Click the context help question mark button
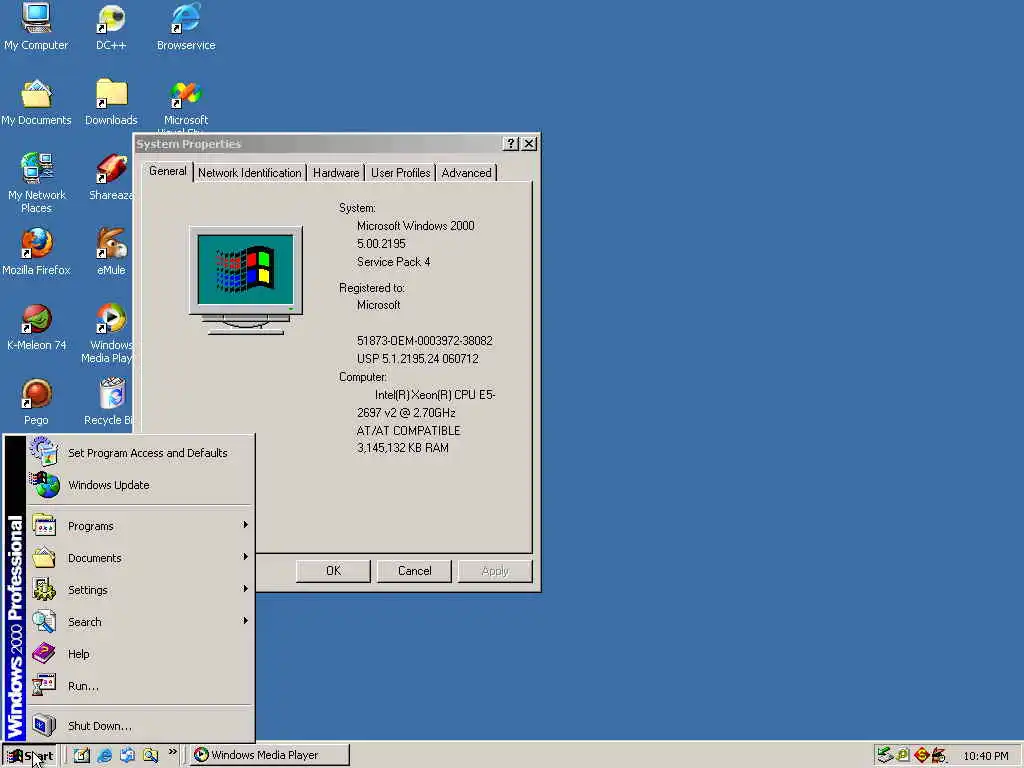The height and width of the screenshot is (768, 1024). click(x=511, y=144)
